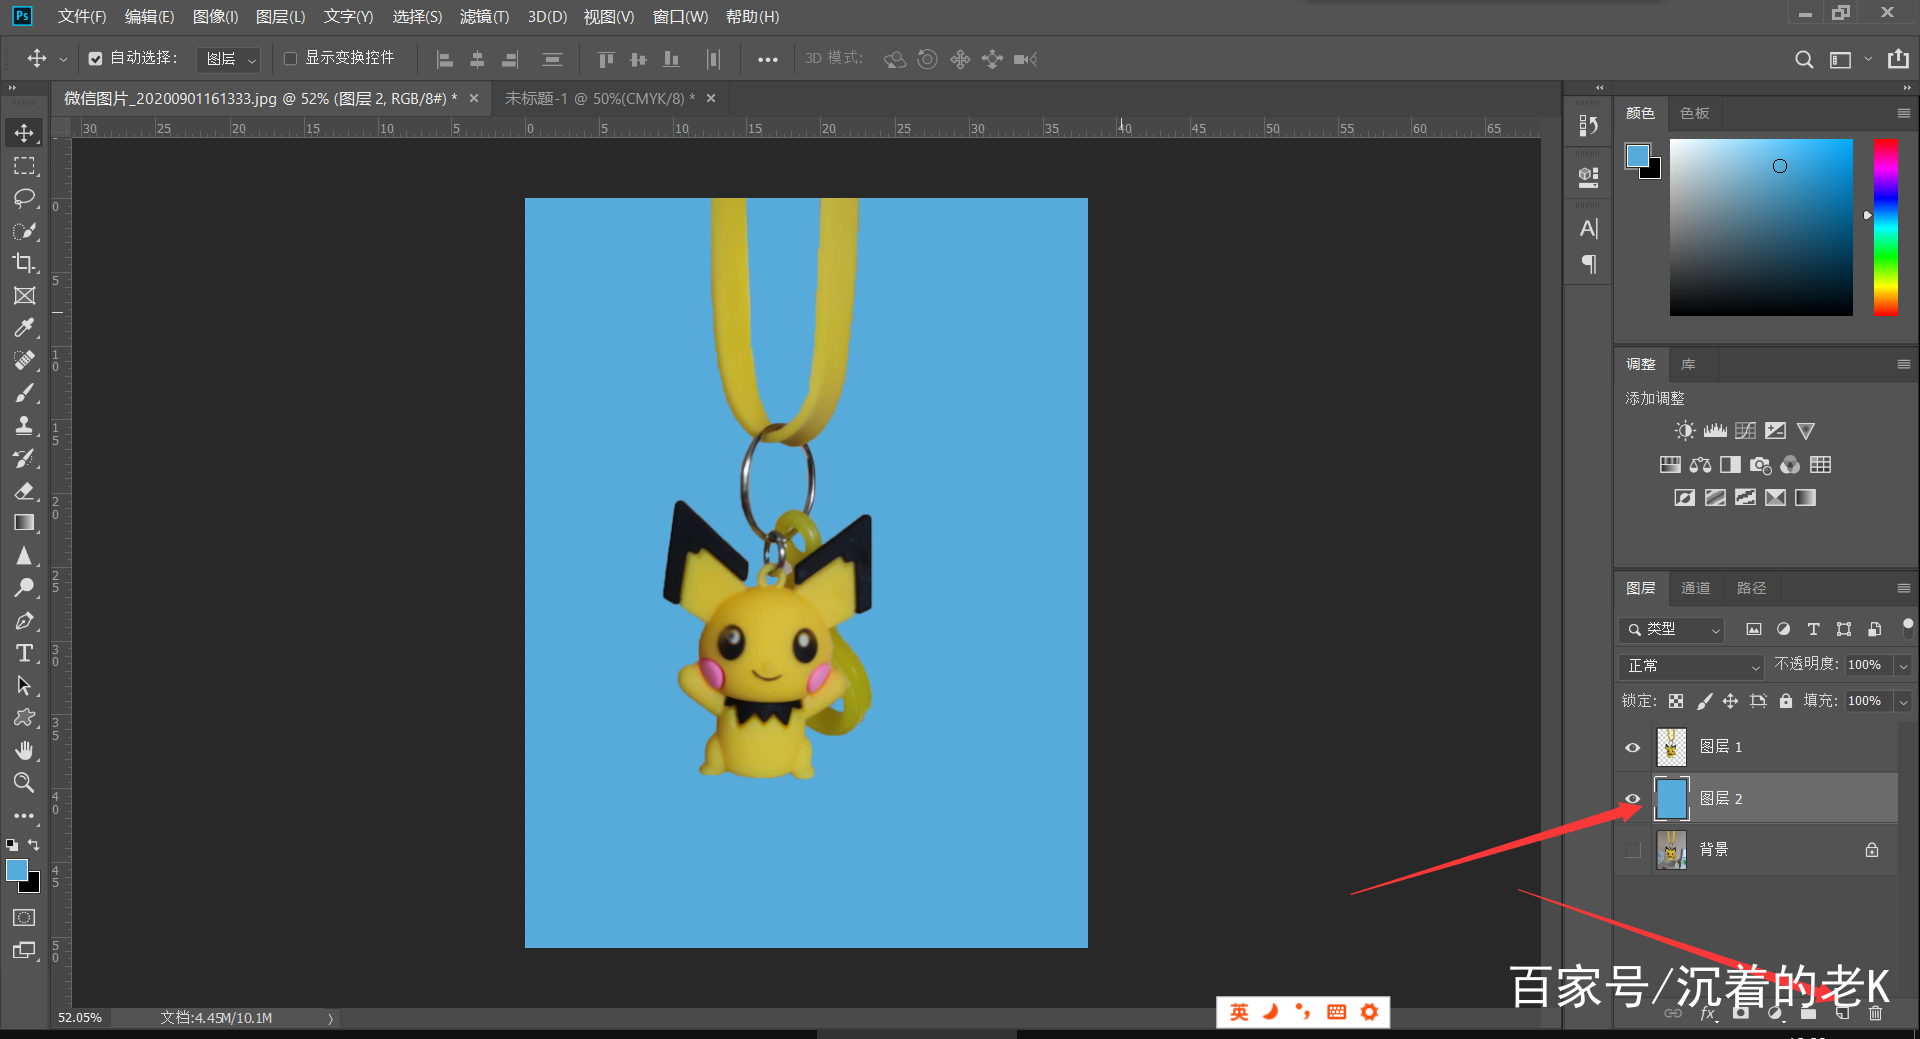Open the 正常 blend mode dropdown
1920x1039 pixels.
pos(1691,666)
